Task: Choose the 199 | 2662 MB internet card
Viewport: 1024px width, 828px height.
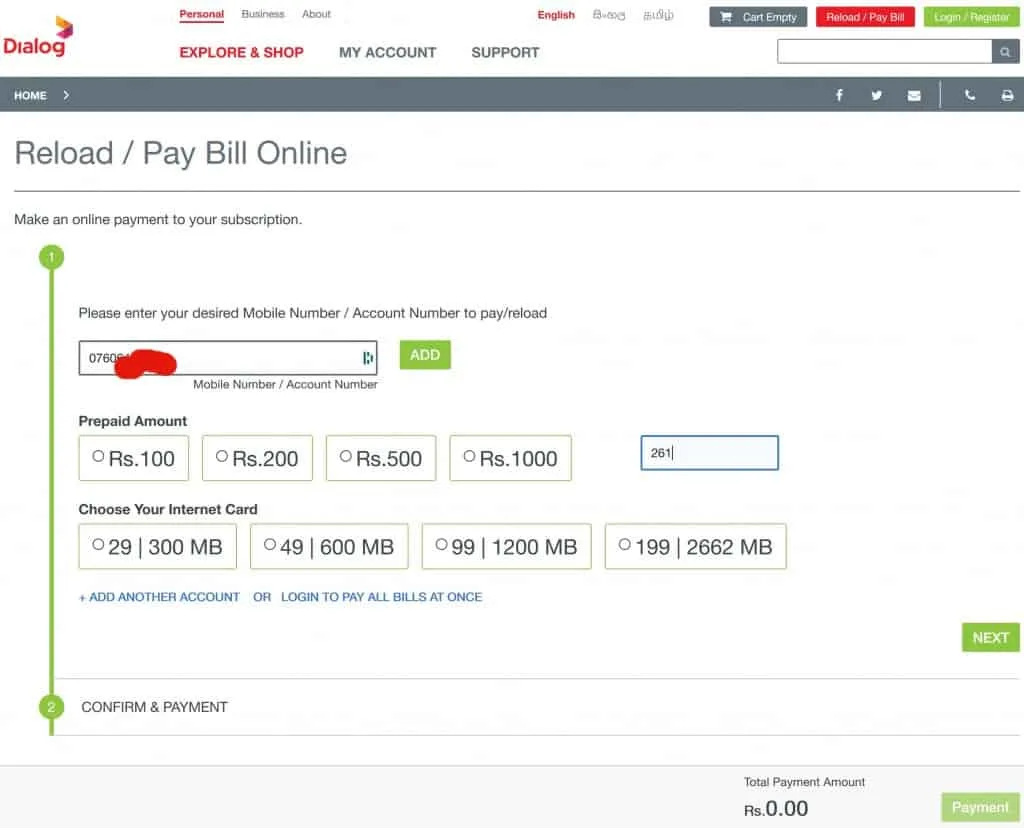Action: 625,545
